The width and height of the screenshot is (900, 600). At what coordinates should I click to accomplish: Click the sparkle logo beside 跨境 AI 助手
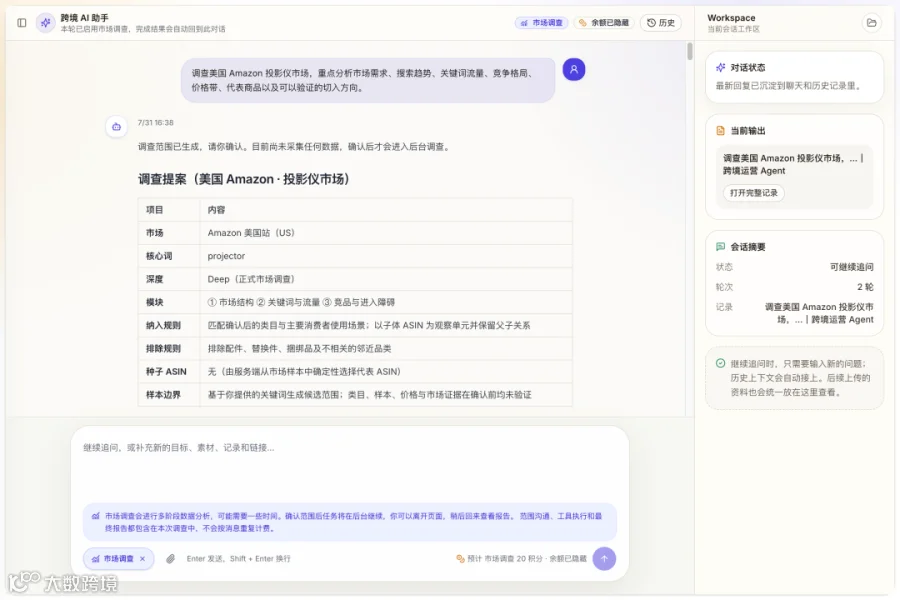click(45, 23)
